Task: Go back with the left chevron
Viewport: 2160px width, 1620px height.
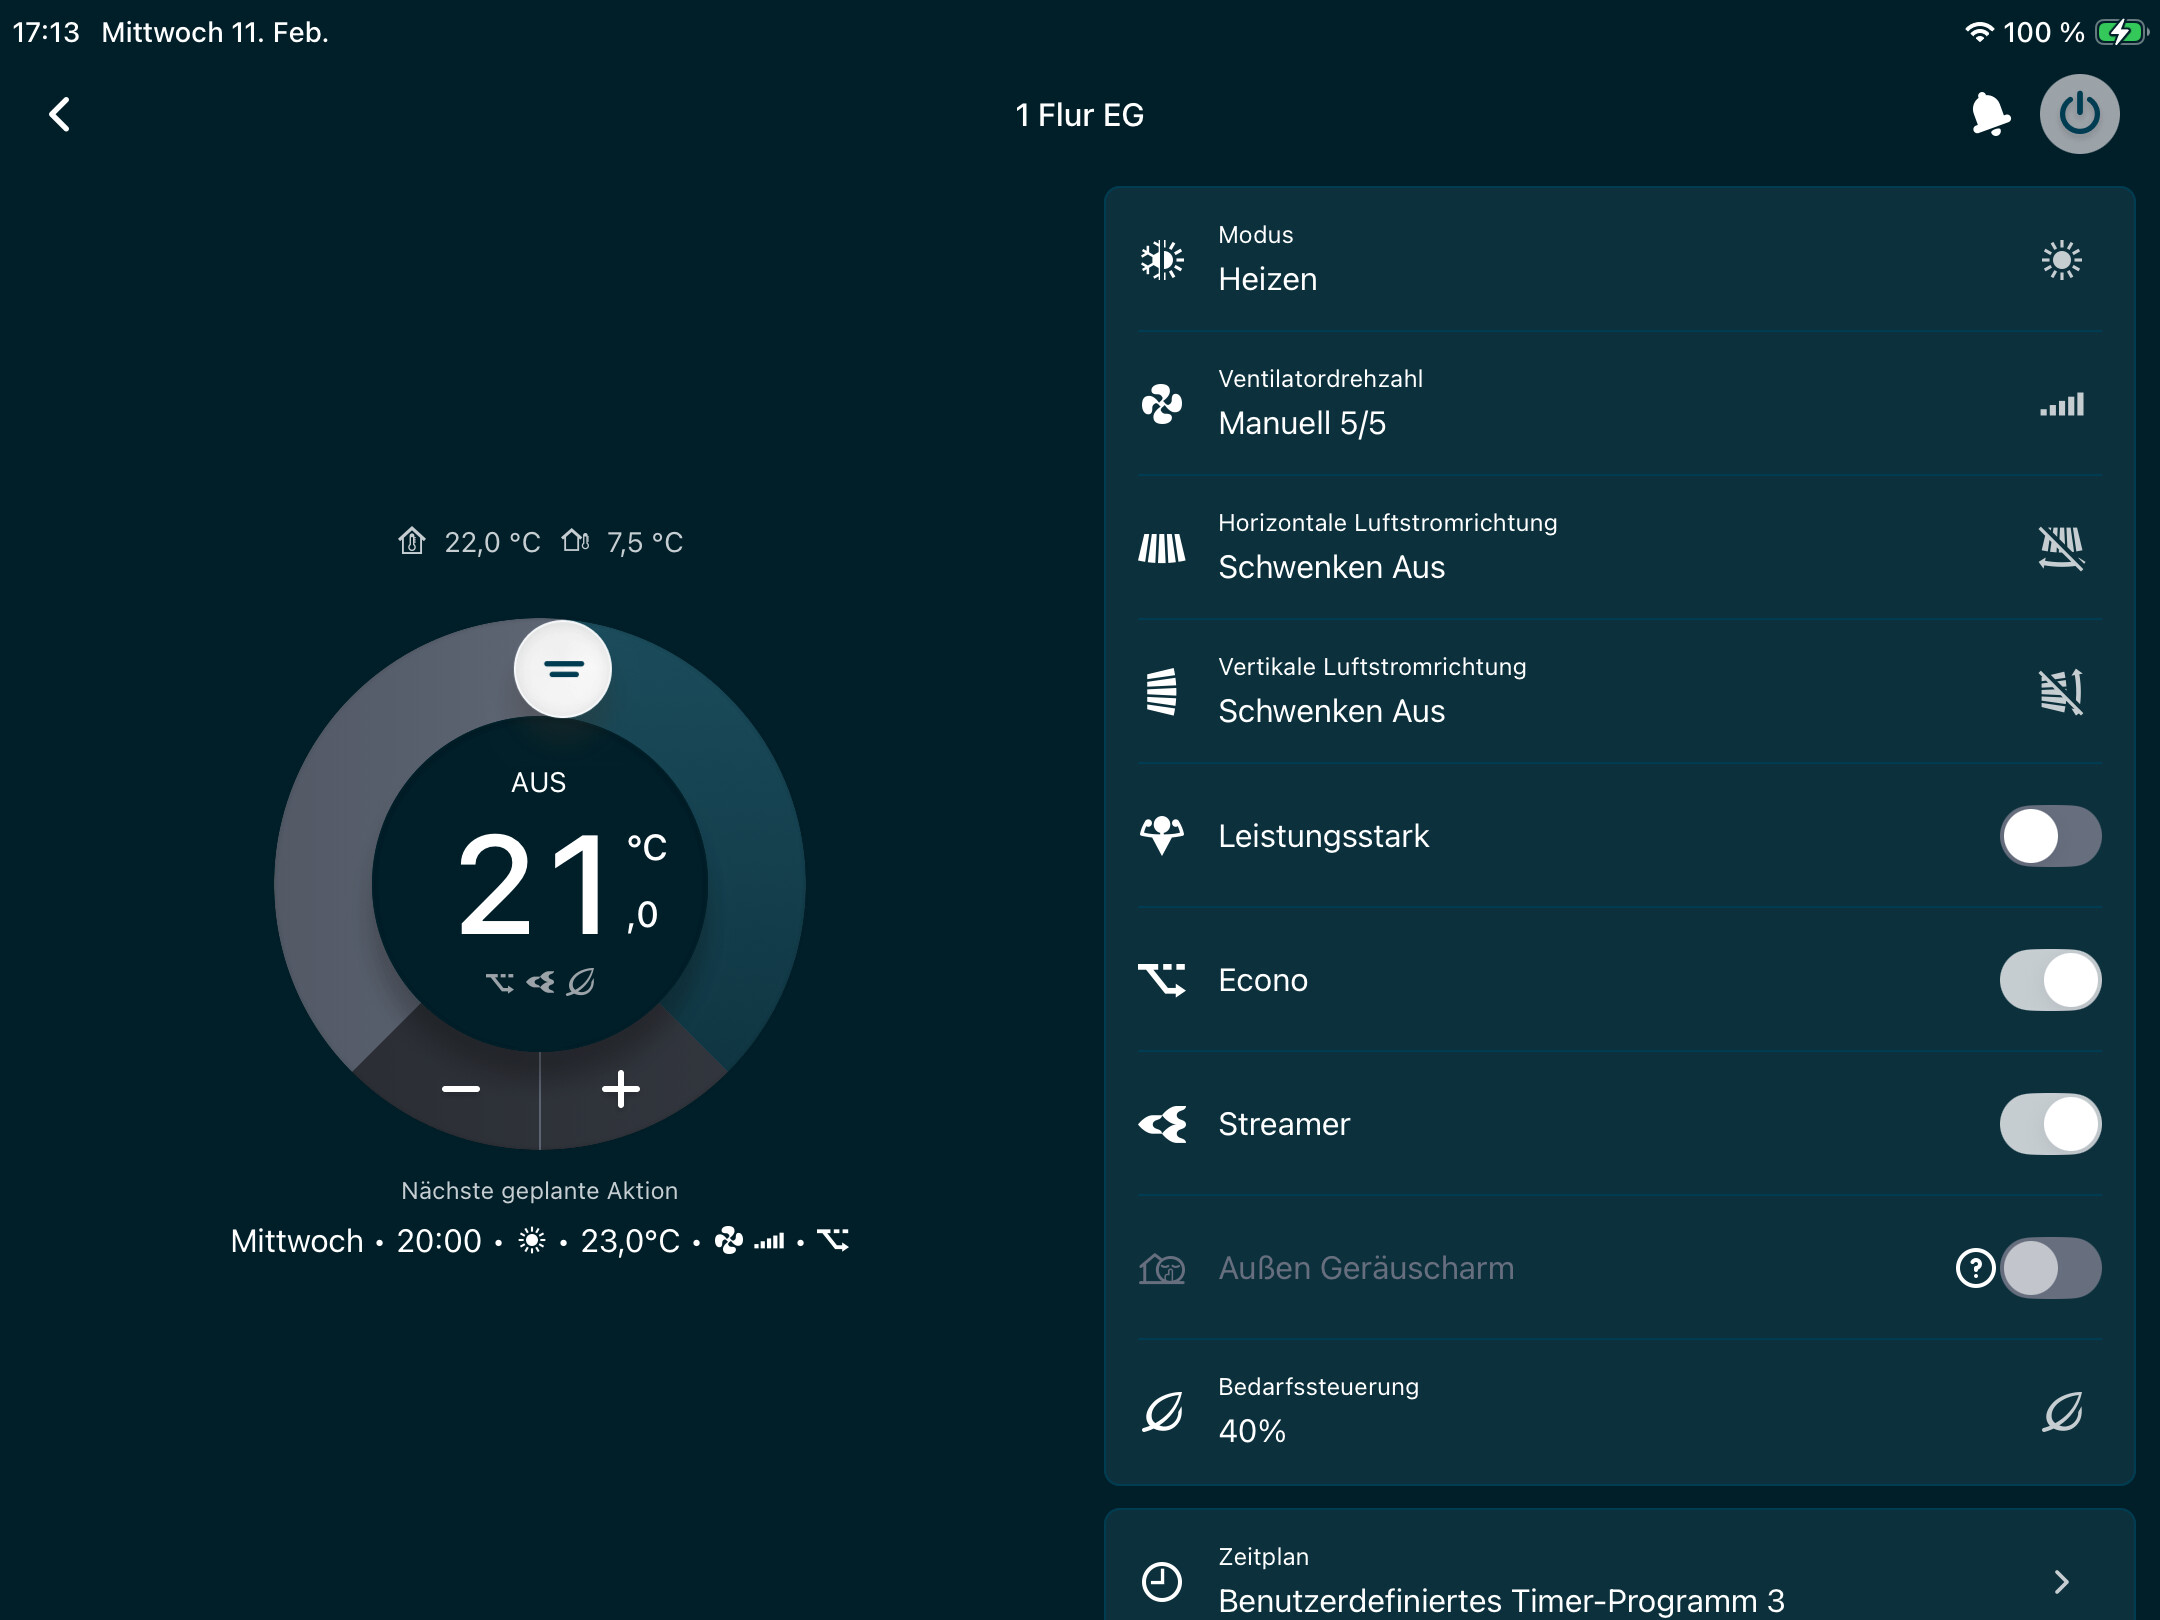Action: pyautogui.click(x=60, y=114)
